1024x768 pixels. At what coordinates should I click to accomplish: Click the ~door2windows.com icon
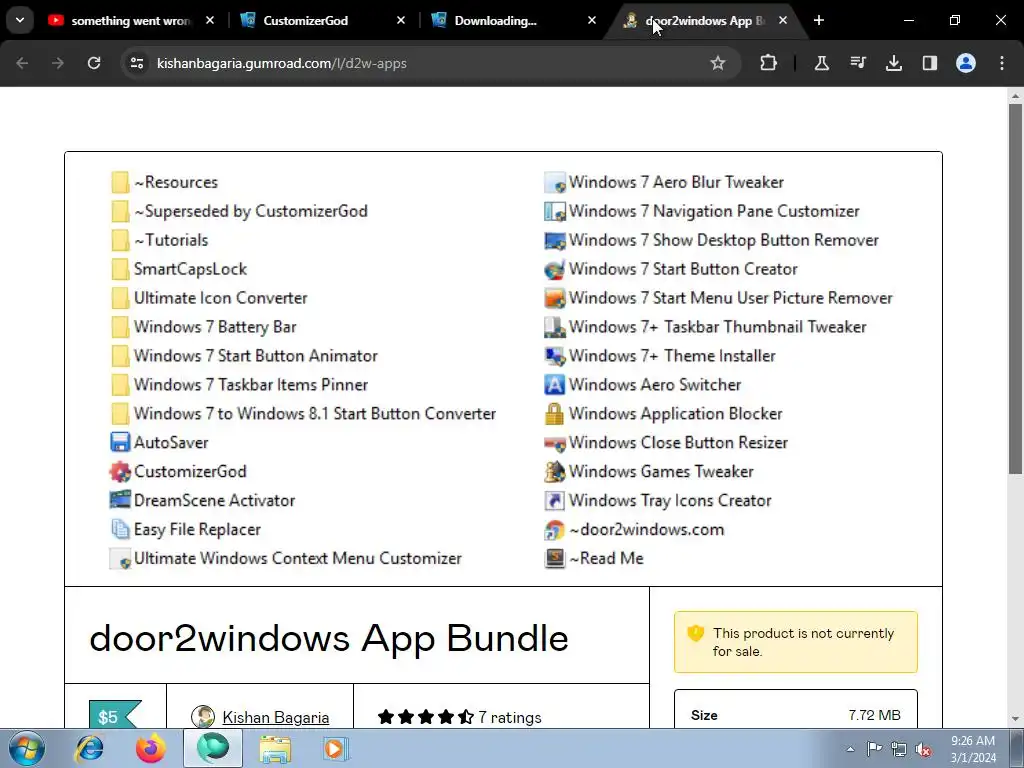pyautogui.click(x=554, y=529)
